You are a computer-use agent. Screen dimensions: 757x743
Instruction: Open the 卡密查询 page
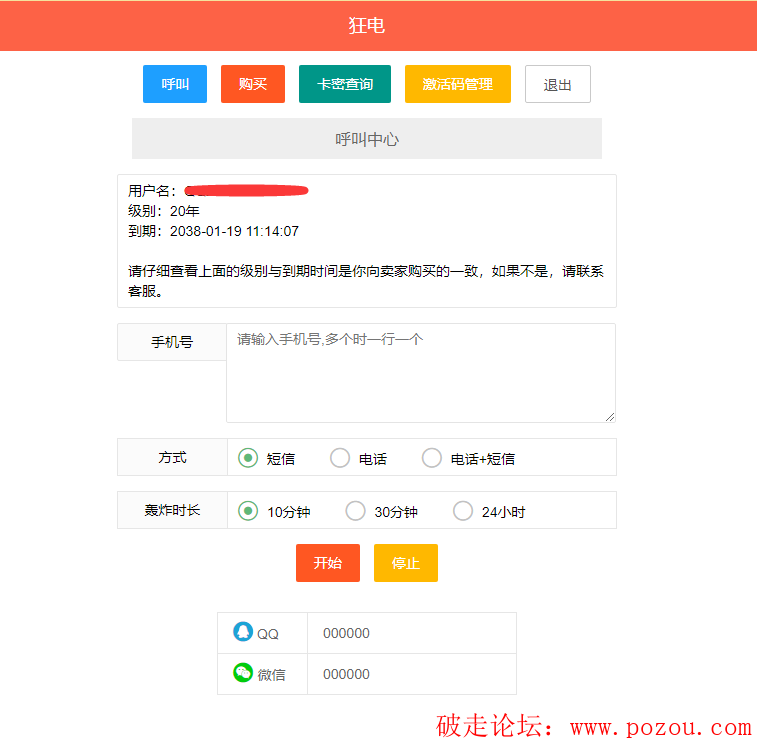pyautogui.click(x=345, y=84)
